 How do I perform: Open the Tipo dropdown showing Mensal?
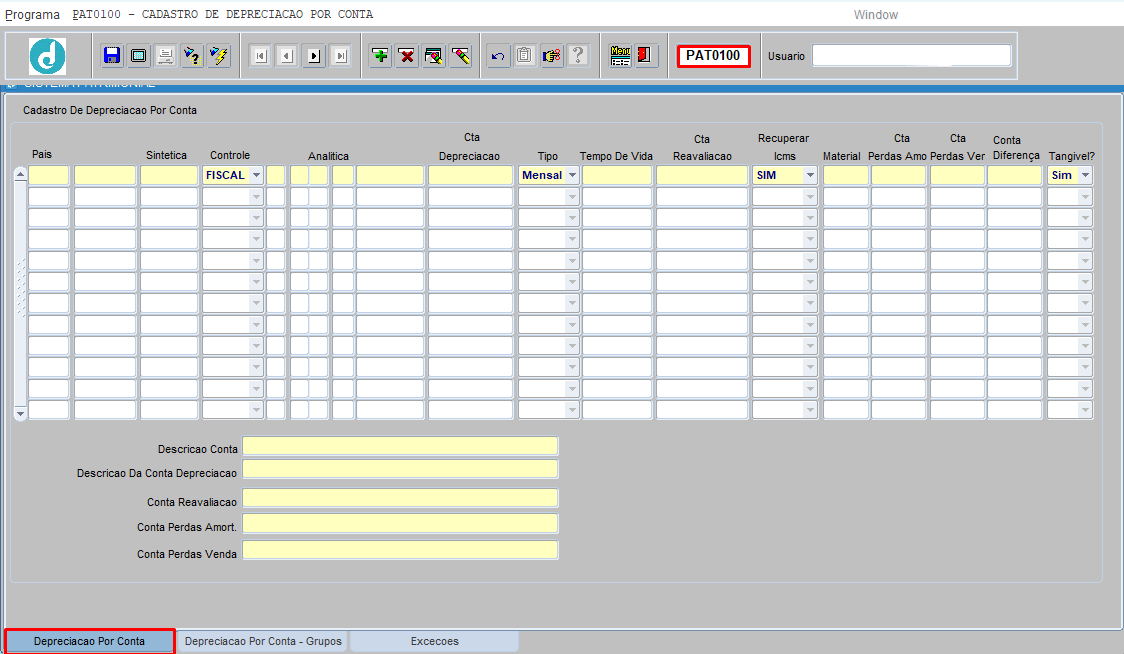tap(572, 175)
